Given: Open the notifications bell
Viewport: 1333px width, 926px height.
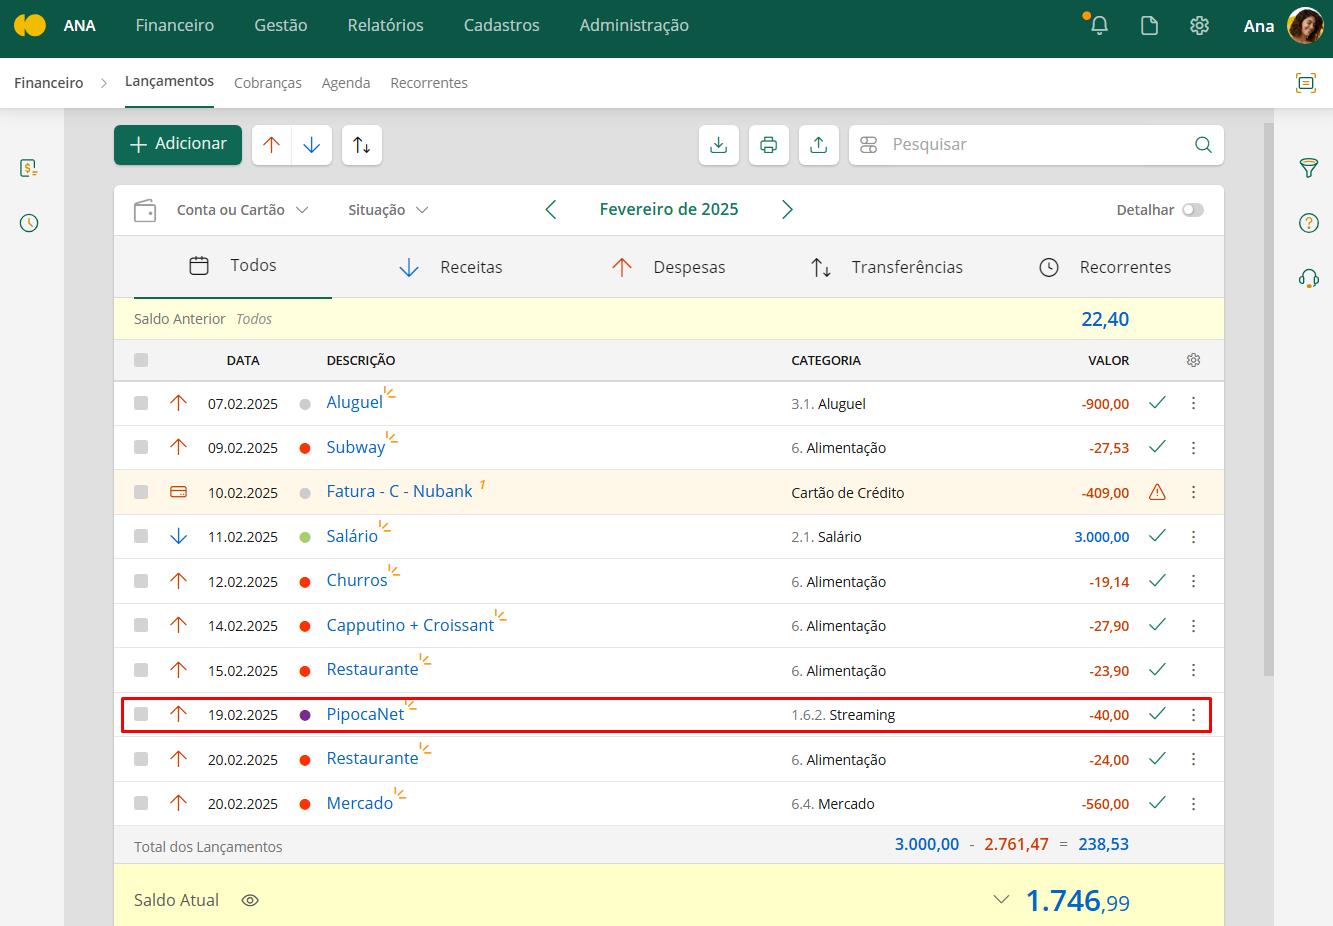Looking at the screenshot, I should (1099, 26).
